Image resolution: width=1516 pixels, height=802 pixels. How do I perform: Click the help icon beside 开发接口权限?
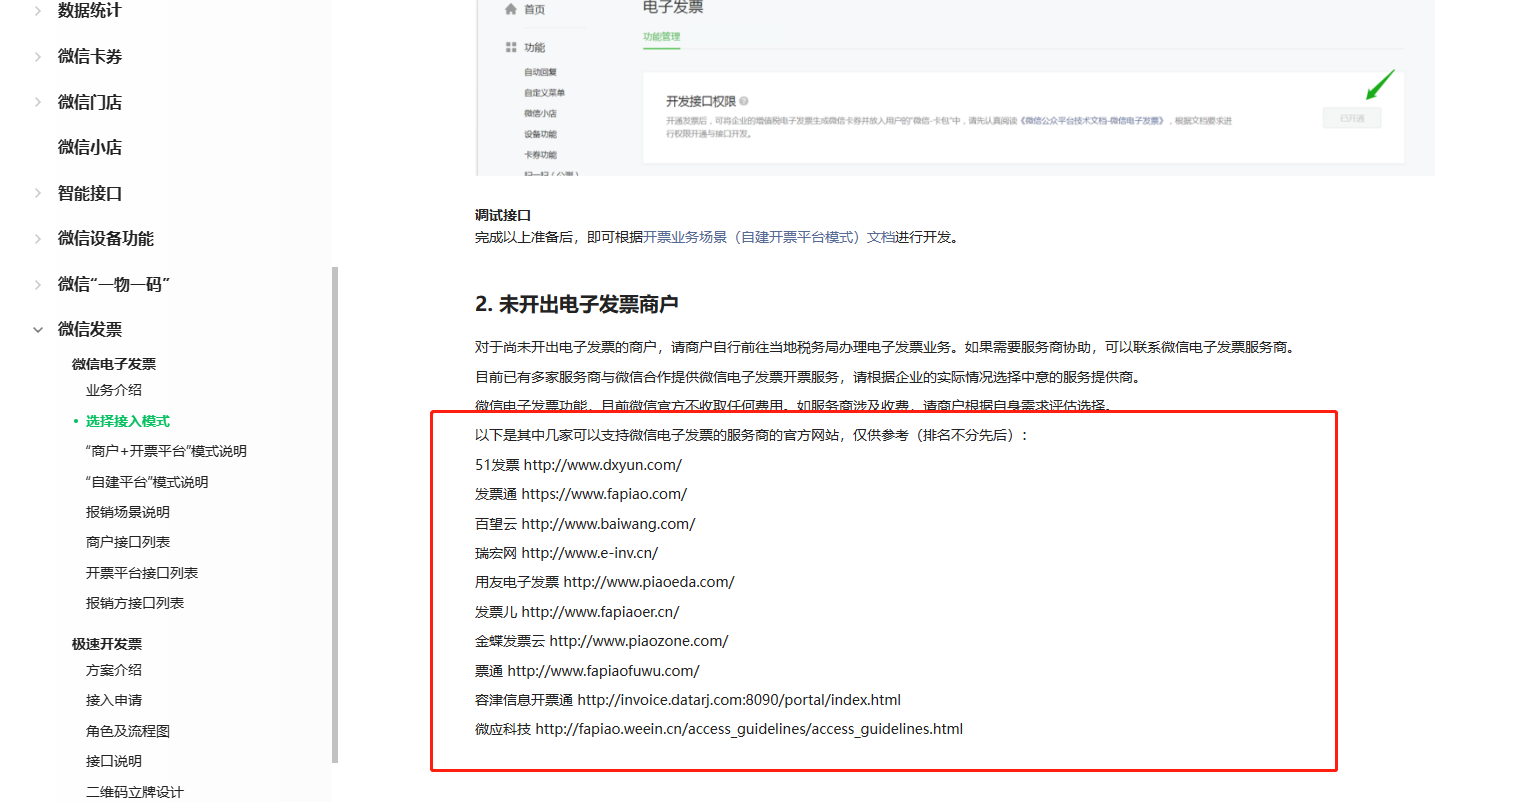pos(744,101)
